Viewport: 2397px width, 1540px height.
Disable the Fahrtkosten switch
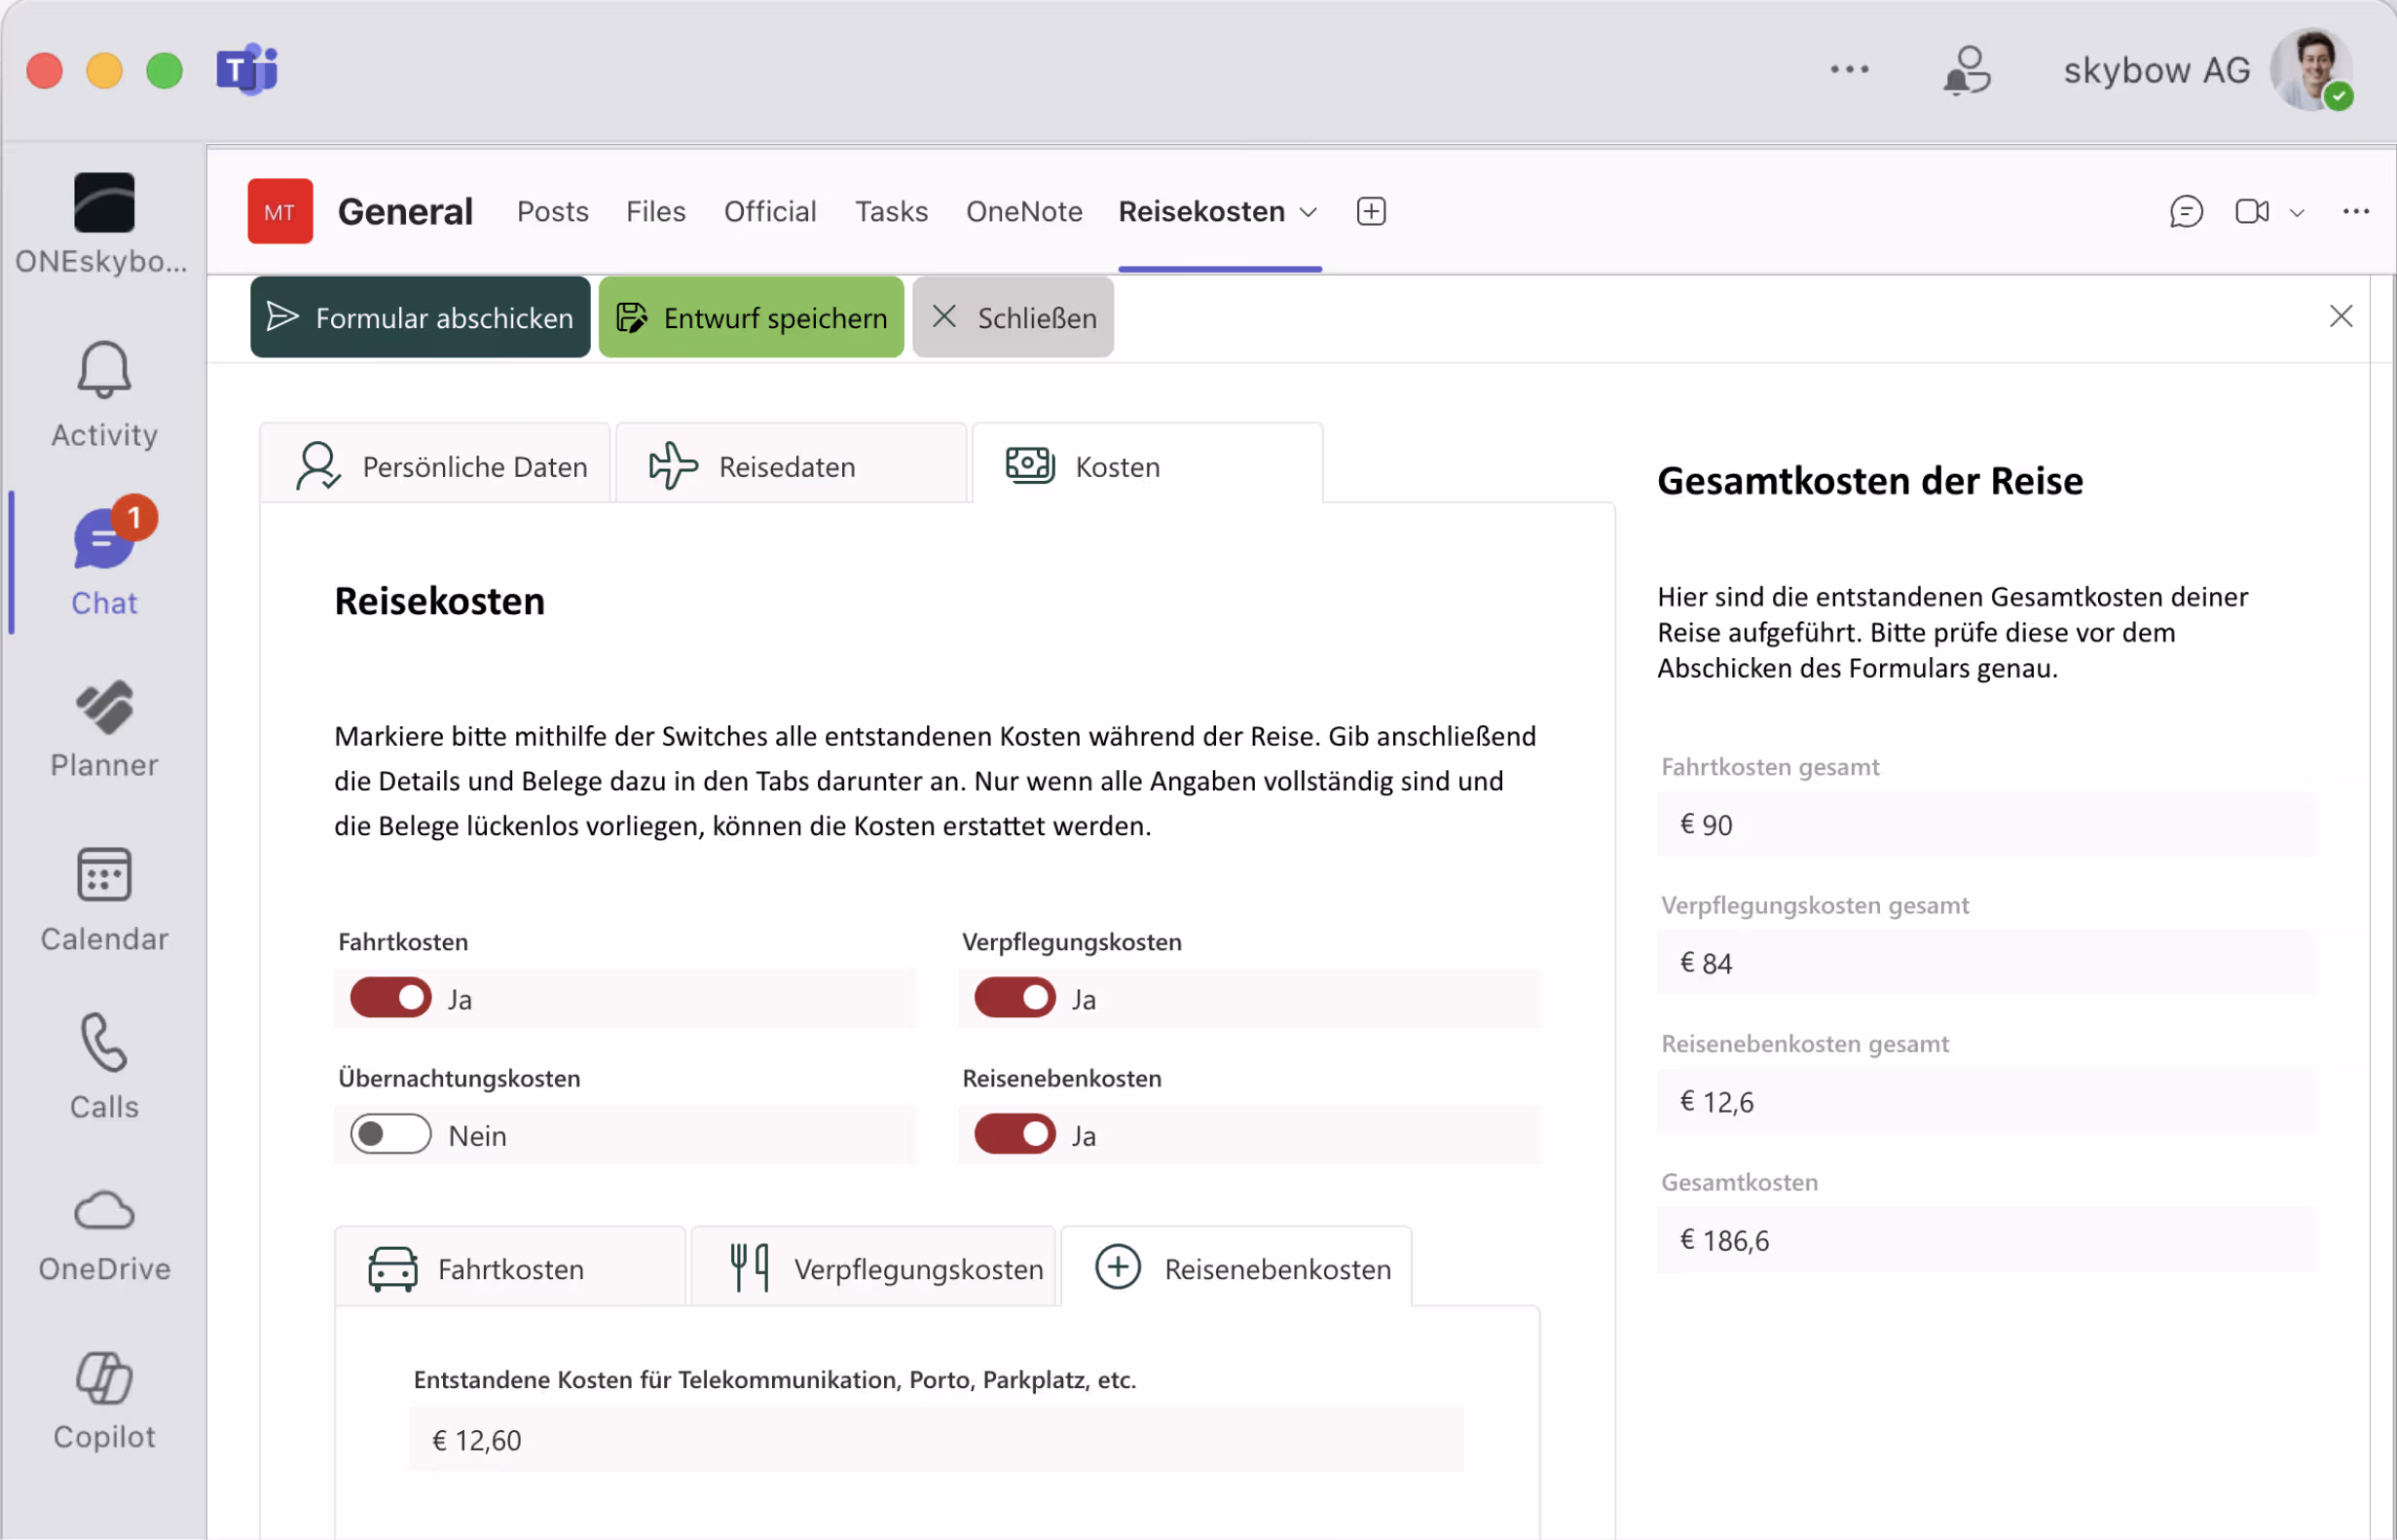(x=390, y=998)
